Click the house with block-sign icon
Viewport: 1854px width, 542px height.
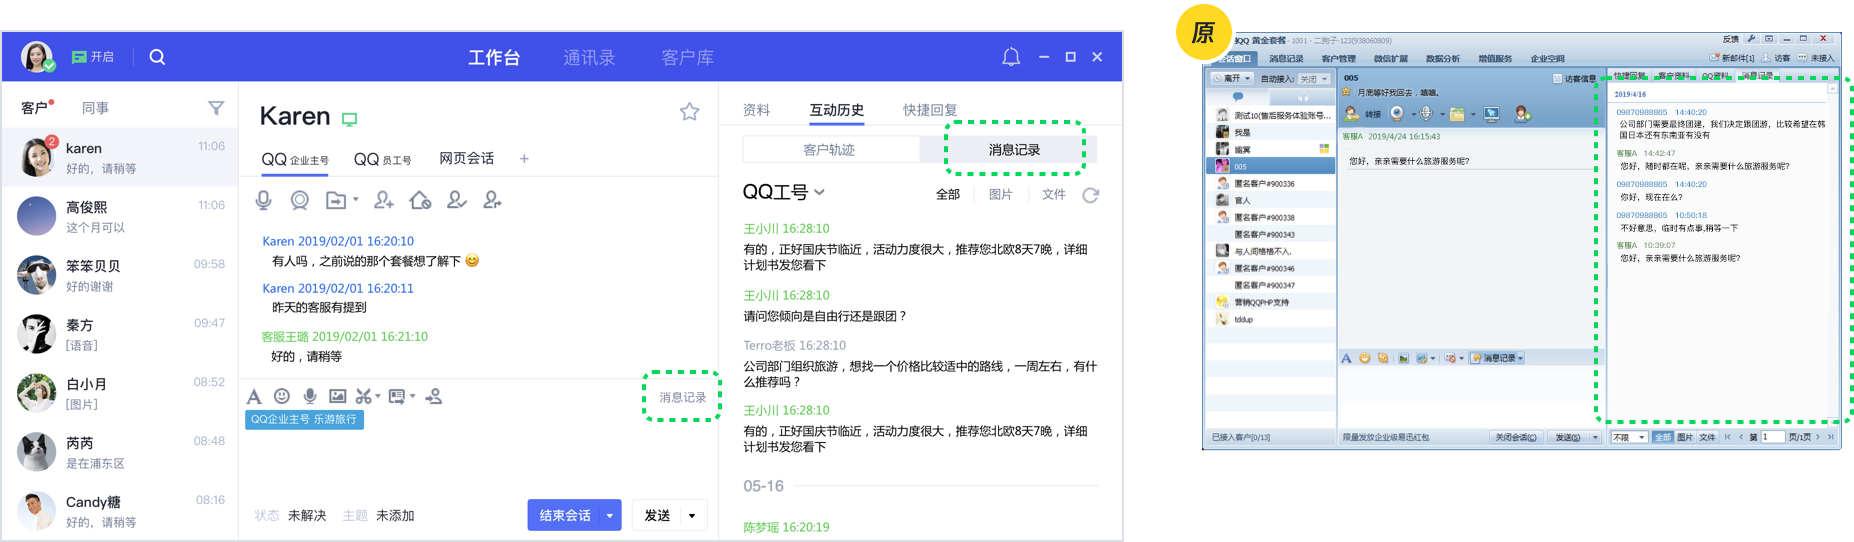tap(420, 200)
